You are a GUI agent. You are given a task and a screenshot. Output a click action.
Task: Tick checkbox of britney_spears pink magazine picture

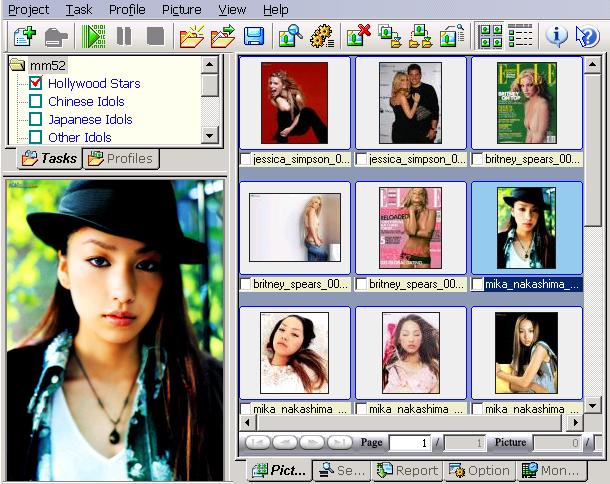point(362,284)
